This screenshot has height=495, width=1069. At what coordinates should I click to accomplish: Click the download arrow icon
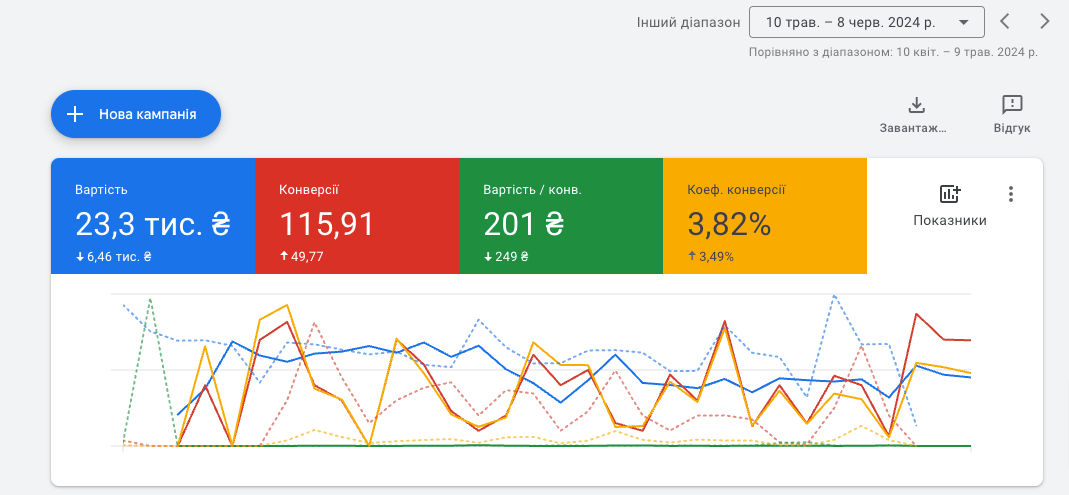tap(914, 105)
